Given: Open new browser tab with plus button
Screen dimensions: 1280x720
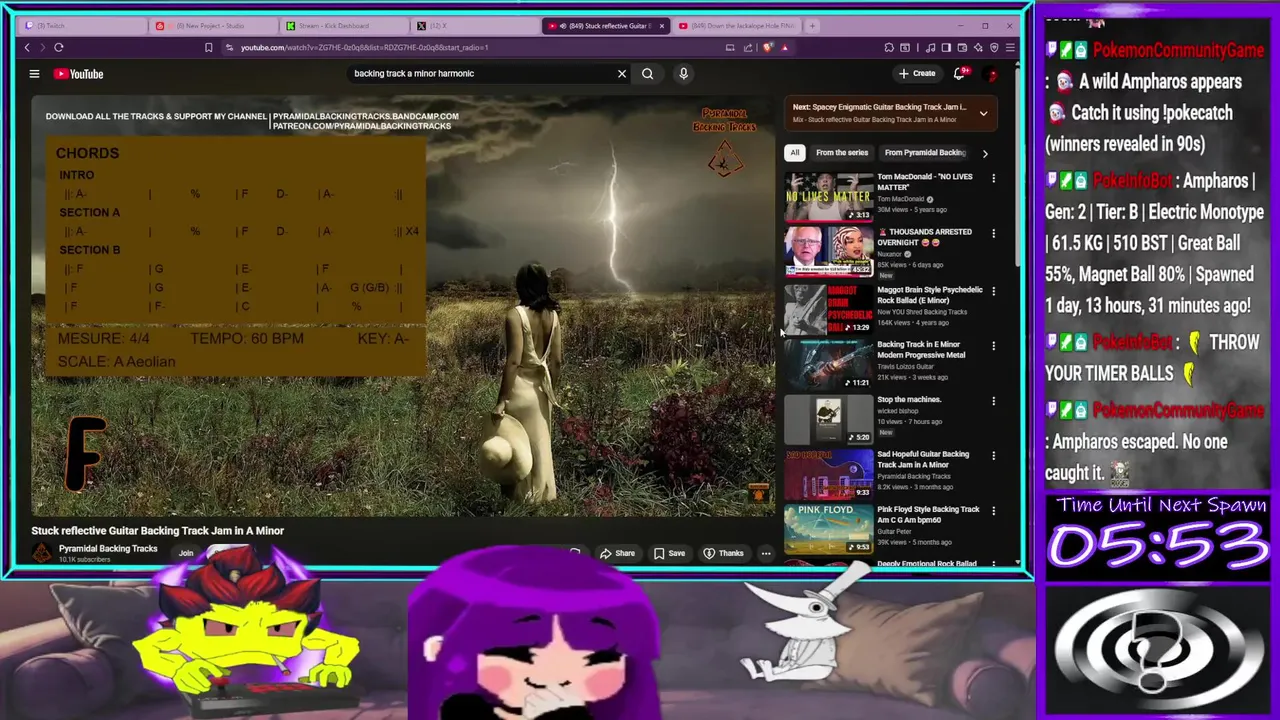Looking at the screenshot, I should (812, 25).
